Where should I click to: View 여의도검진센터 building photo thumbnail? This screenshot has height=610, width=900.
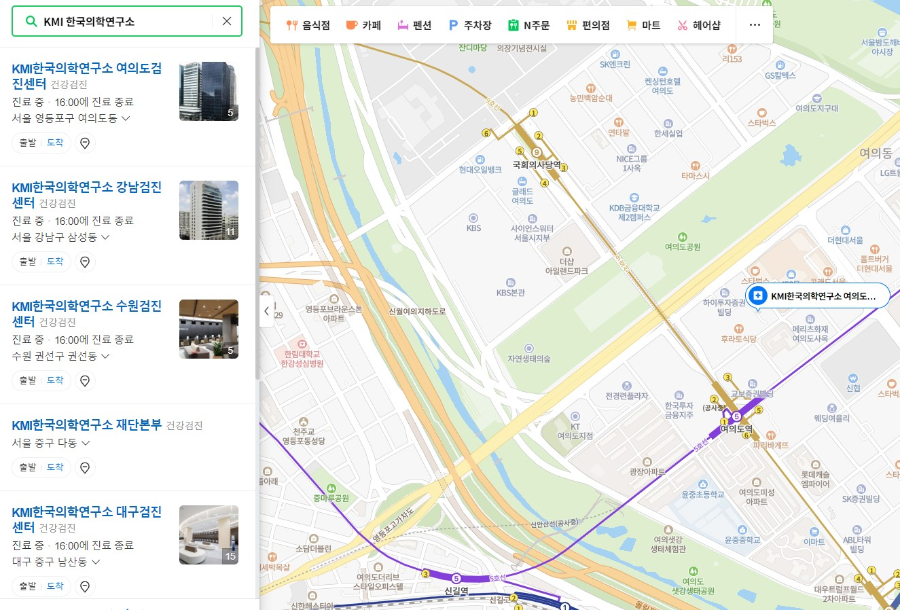point(209,91)
